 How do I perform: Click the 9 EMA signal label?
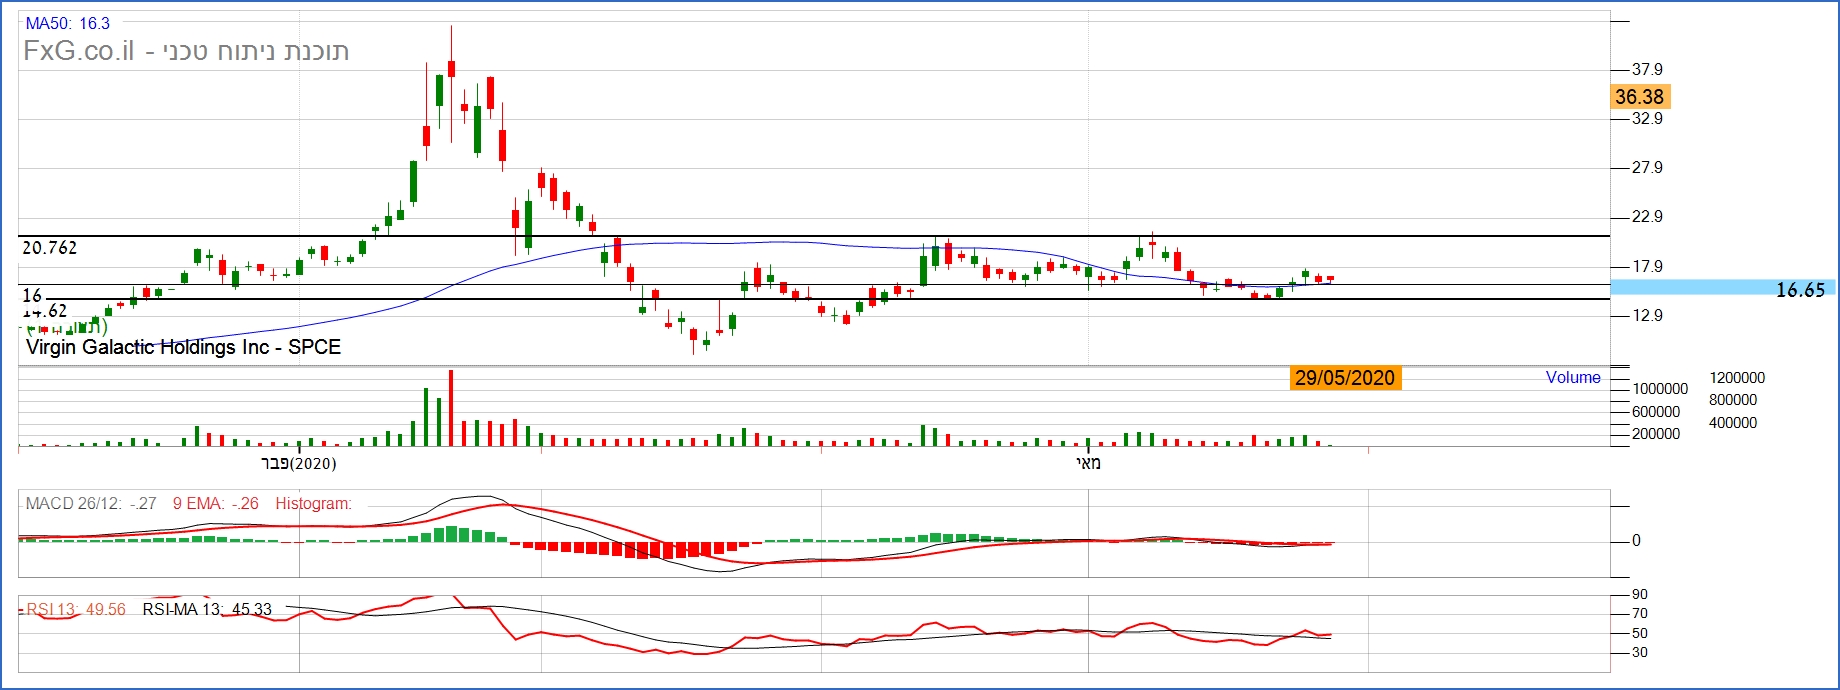click(x=215, y=504)
